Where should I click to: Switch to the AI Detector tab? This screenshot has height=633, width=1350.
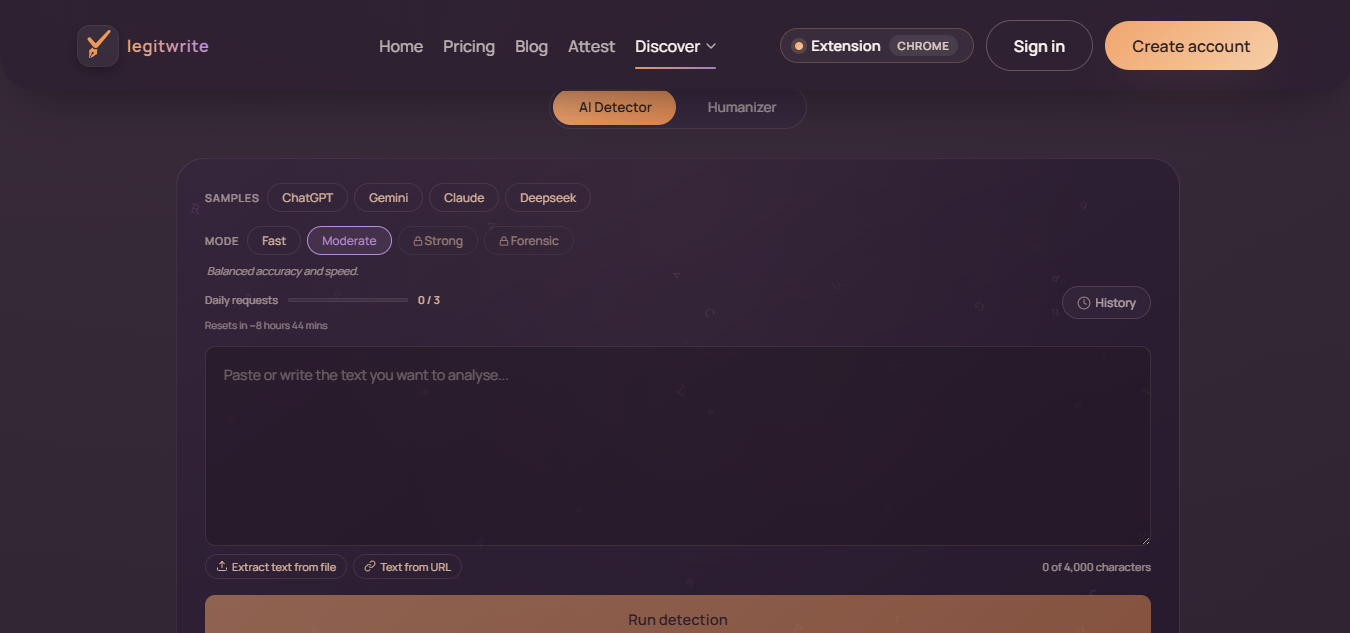[615, 107]
